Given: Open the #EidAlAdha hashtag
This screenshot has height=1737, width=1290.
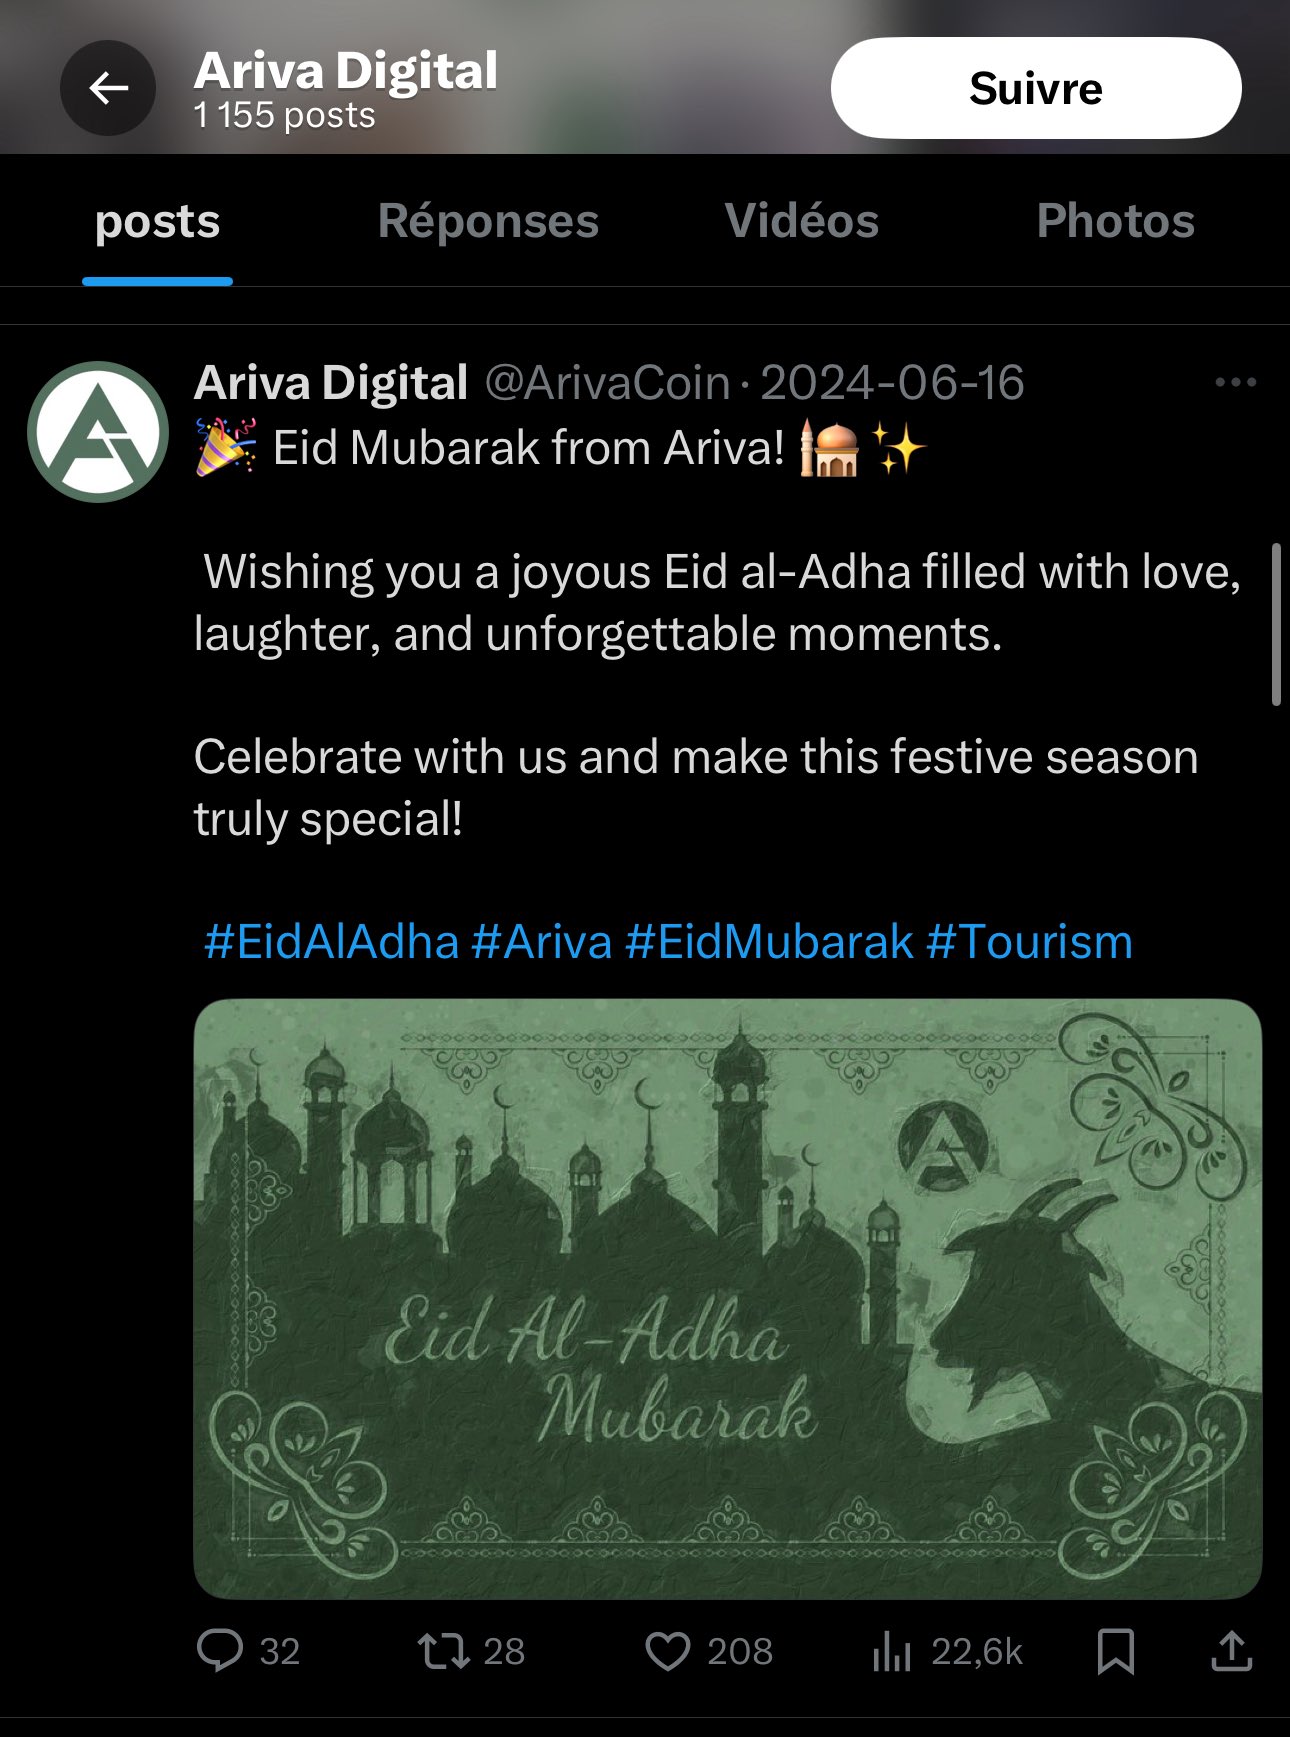Looking at the screenshot, I should click(x=331, y=942).
